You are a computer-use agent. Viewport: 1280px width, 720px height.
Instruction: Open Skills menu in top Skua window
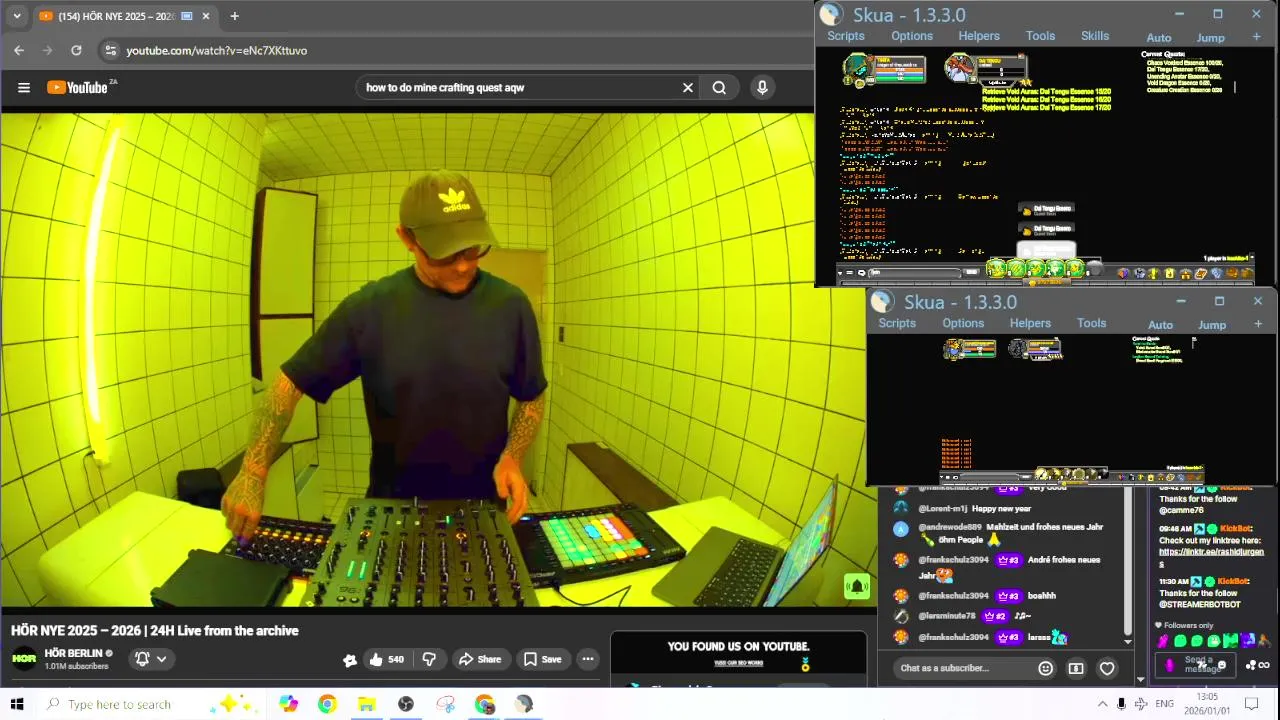[1095, 36]
